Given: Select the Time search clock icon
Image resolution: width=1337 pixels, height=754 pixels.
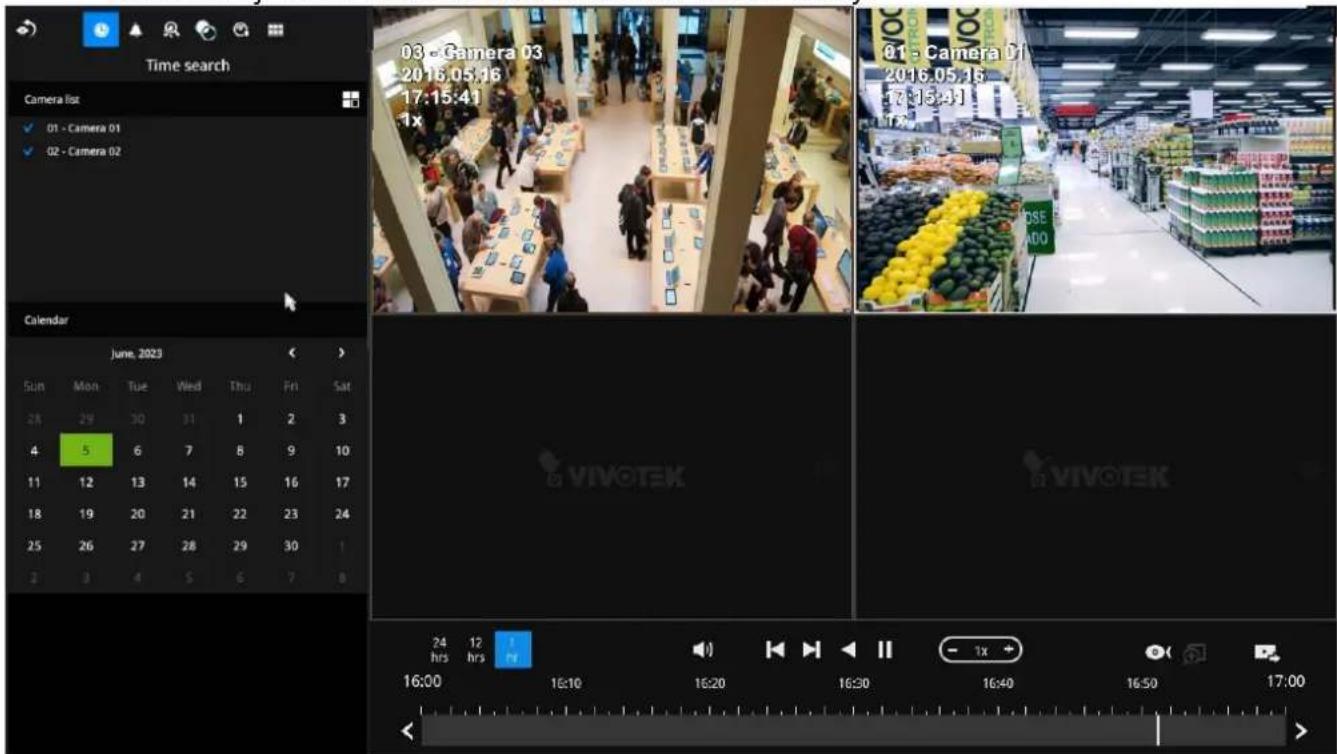Looking at the screenshot, I should click(x=100, y=31).
